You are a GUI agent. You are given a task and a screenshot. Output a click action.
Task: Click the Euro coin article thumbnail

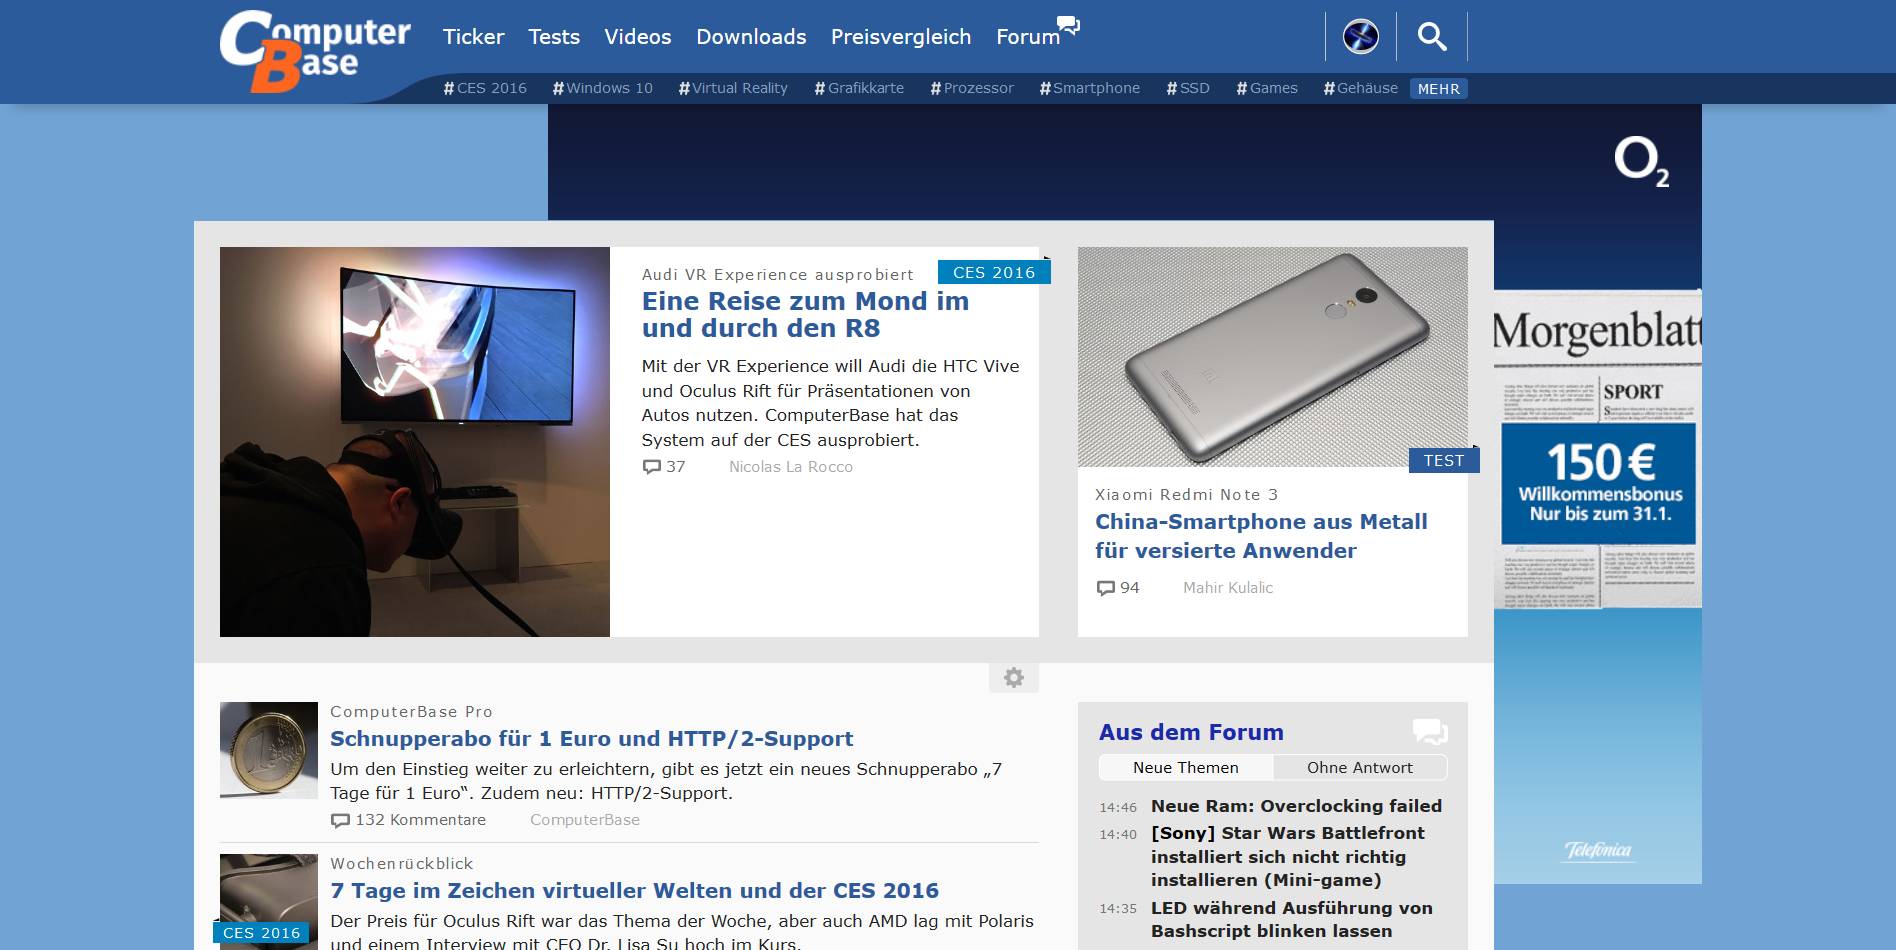point(269,750)
